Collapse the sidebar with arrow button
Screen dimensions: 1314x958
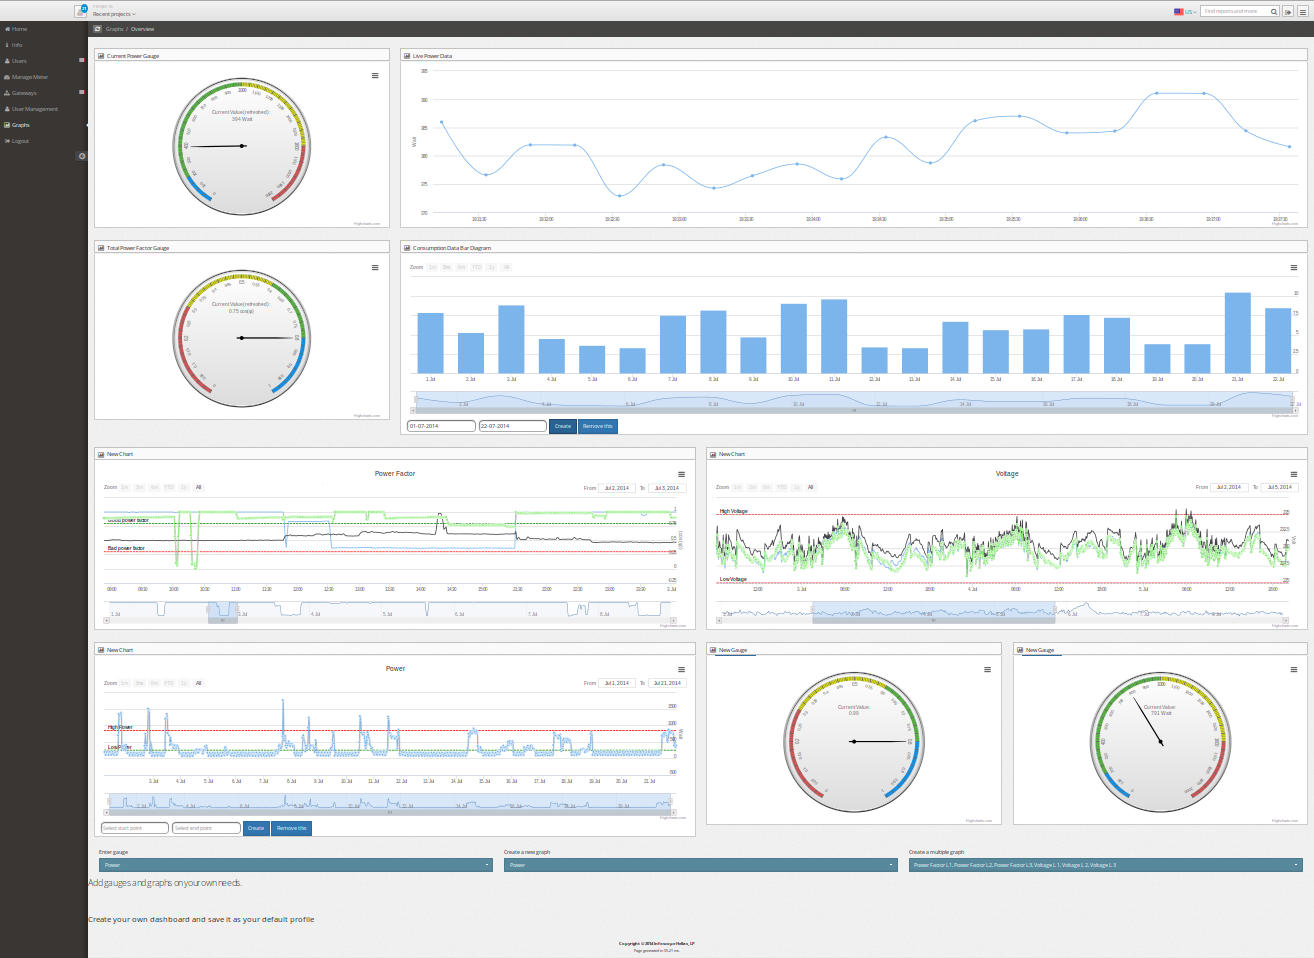click(x=82, y=156)
